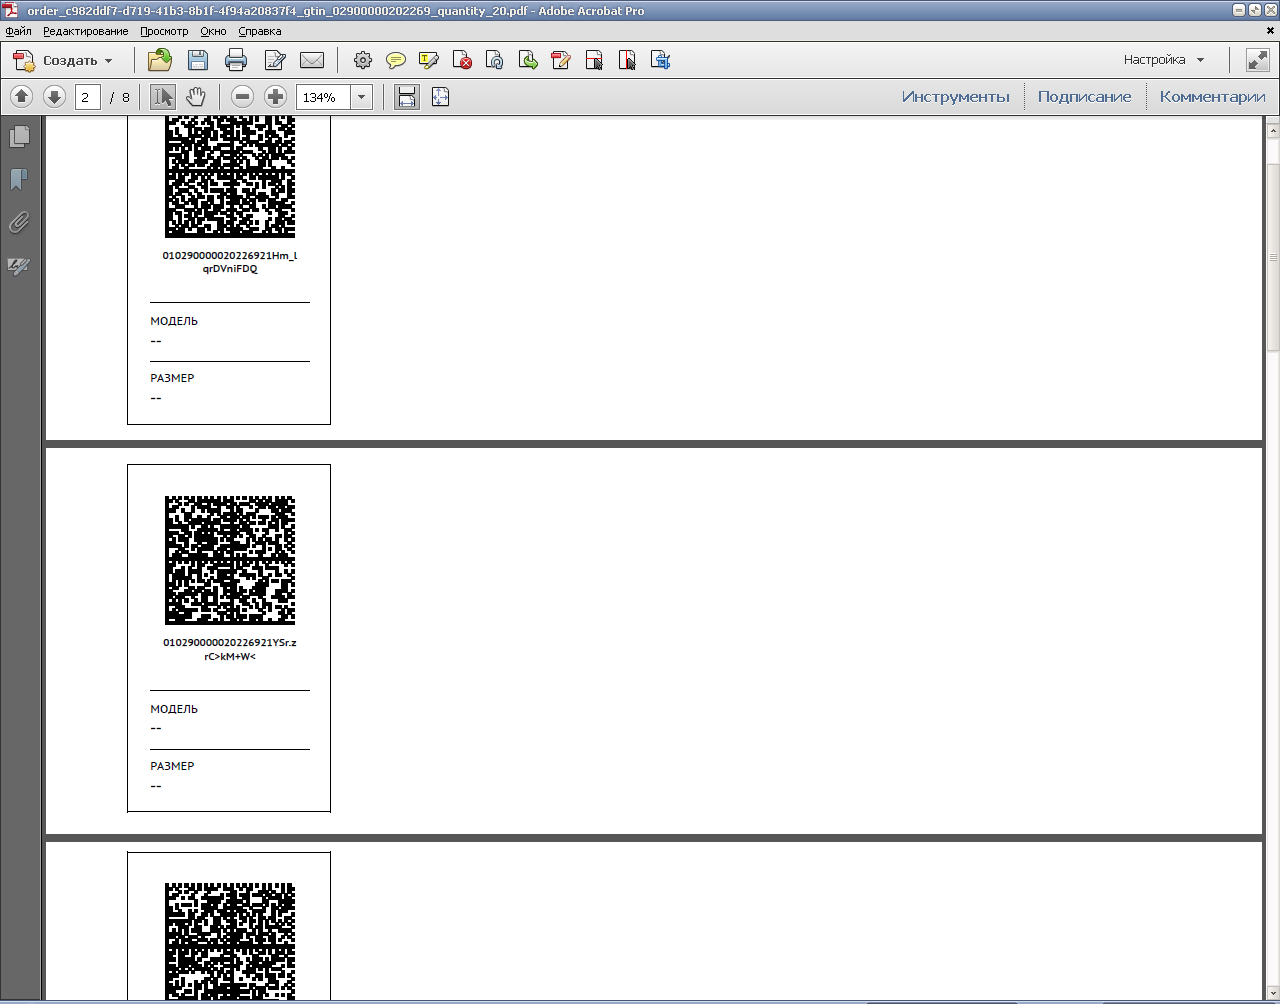The width and height of the screenshot is (1280, 1004).
Task: Show the Page Thumbnails side panel
Action: [19, 136]
